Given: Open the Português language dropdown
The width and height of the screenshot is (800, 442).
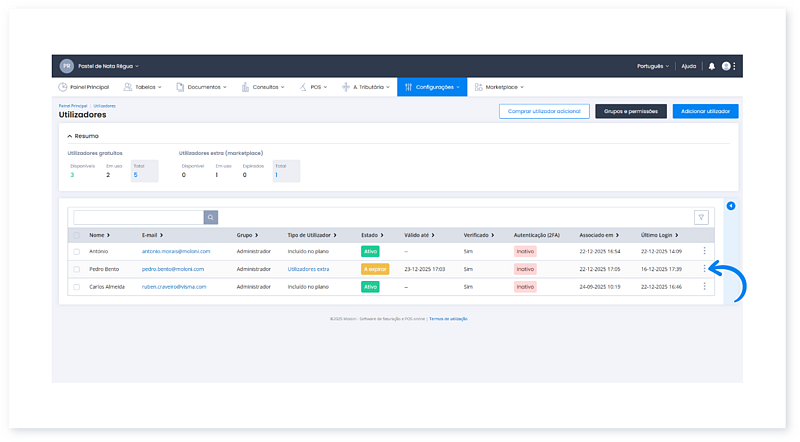Looking at the screenshot, I should tap(653, 66).
